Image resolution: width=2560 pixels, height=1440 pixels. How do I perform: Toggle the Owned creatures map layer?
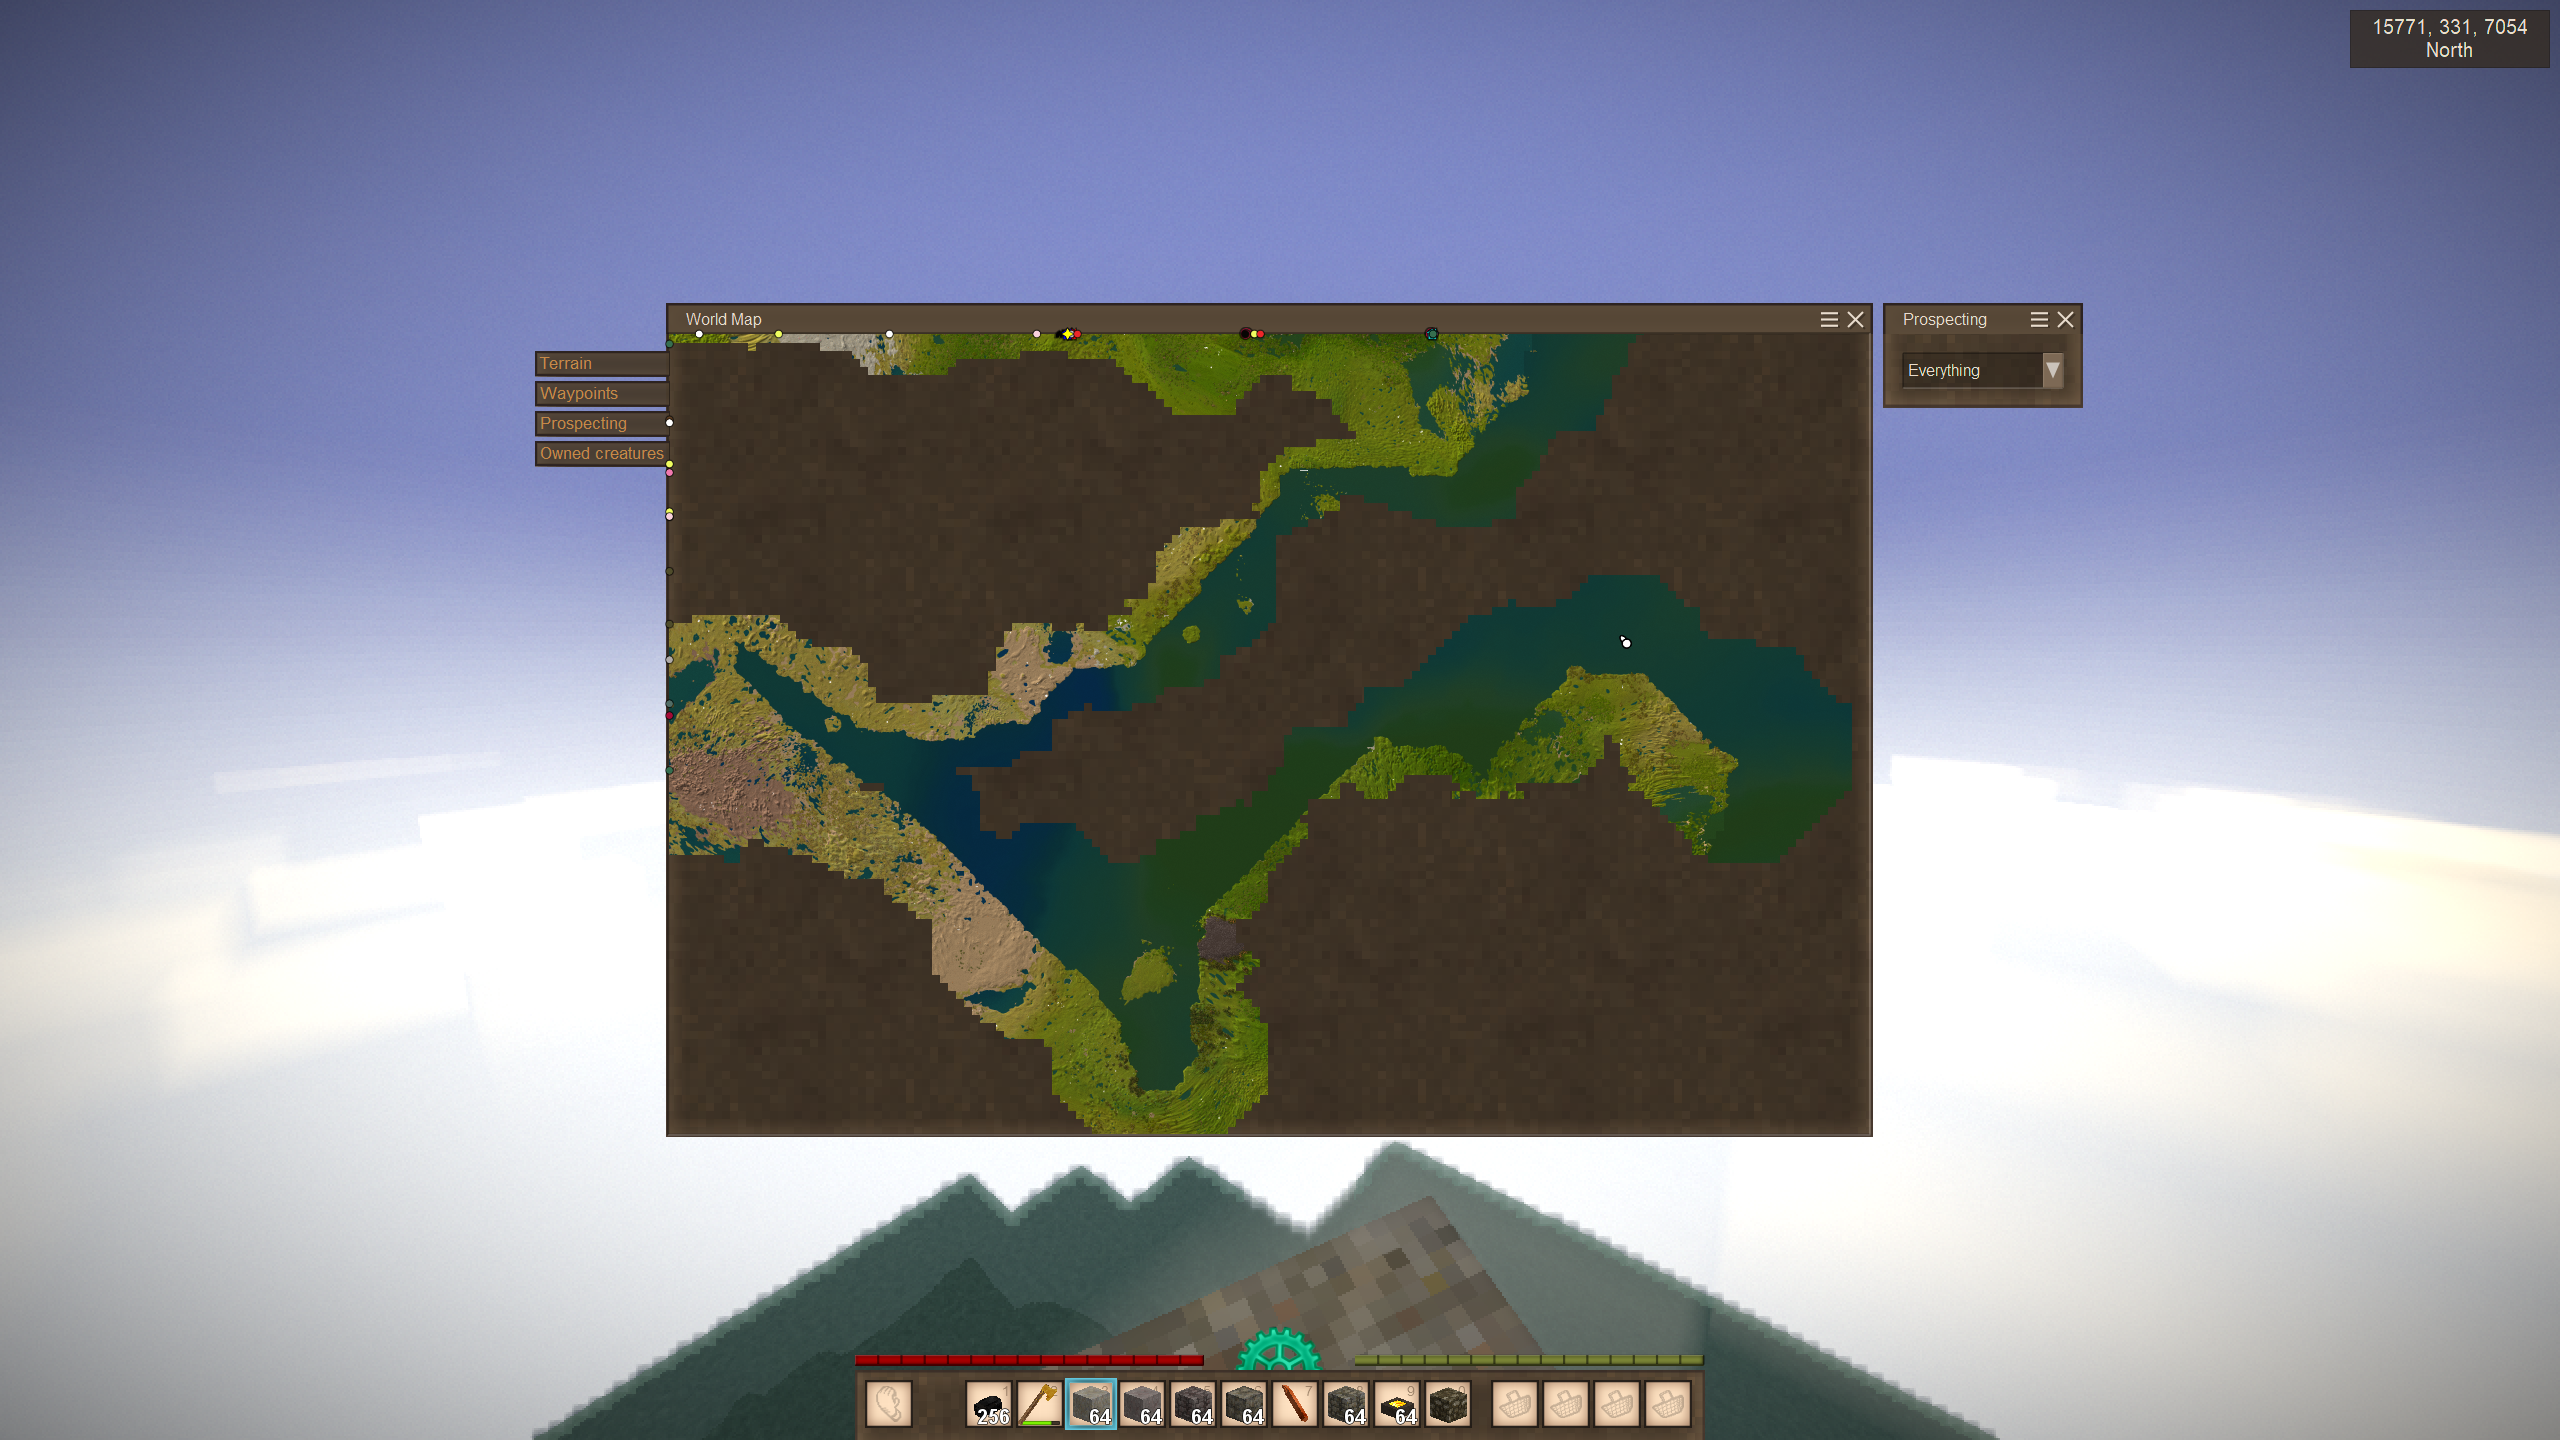point(600,454)
